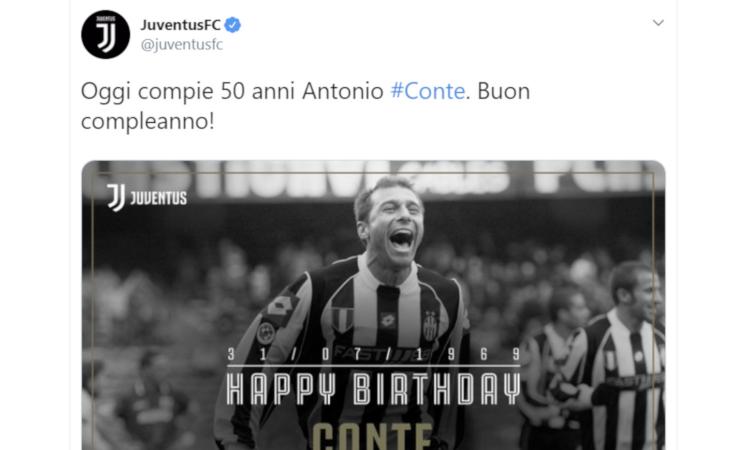Image resolution: width=750 pixels, height=450 pixels.
Task: Click the scudetto shield on the jersey
Action: coord(343,319)
